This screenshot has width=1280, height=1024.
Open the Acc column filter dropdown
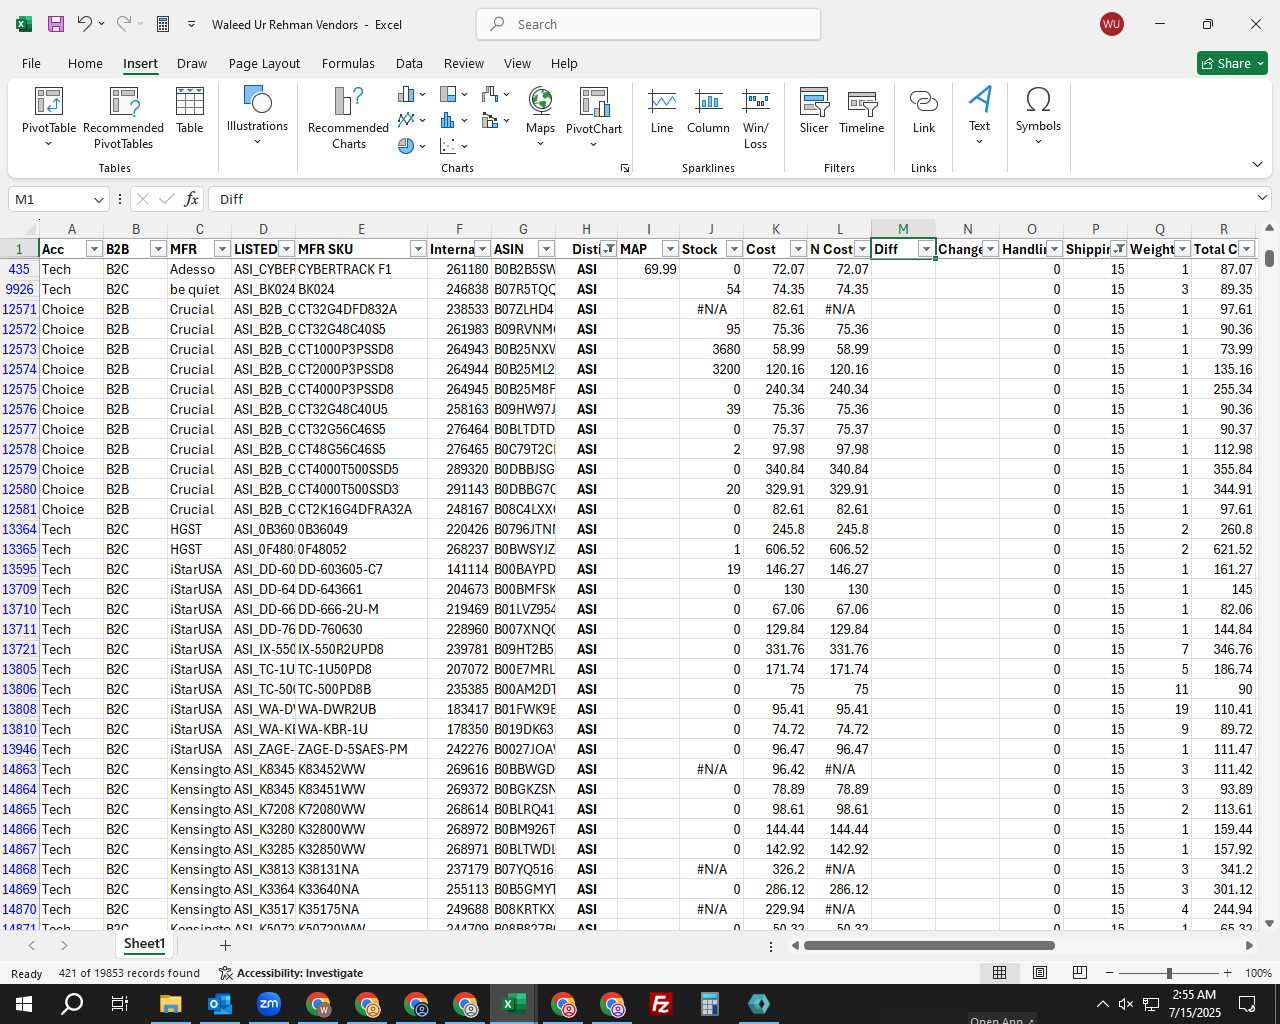(x=94, y=249)
